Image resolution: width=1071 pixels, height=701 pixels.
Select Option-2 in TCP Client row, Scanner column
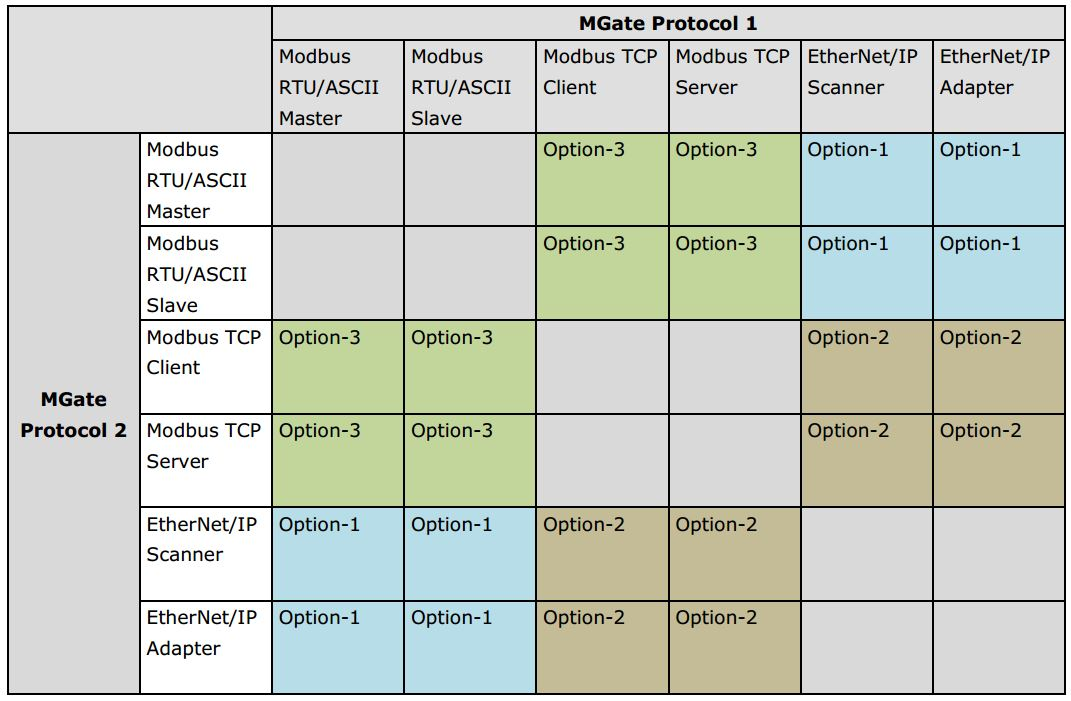[848, 338]
